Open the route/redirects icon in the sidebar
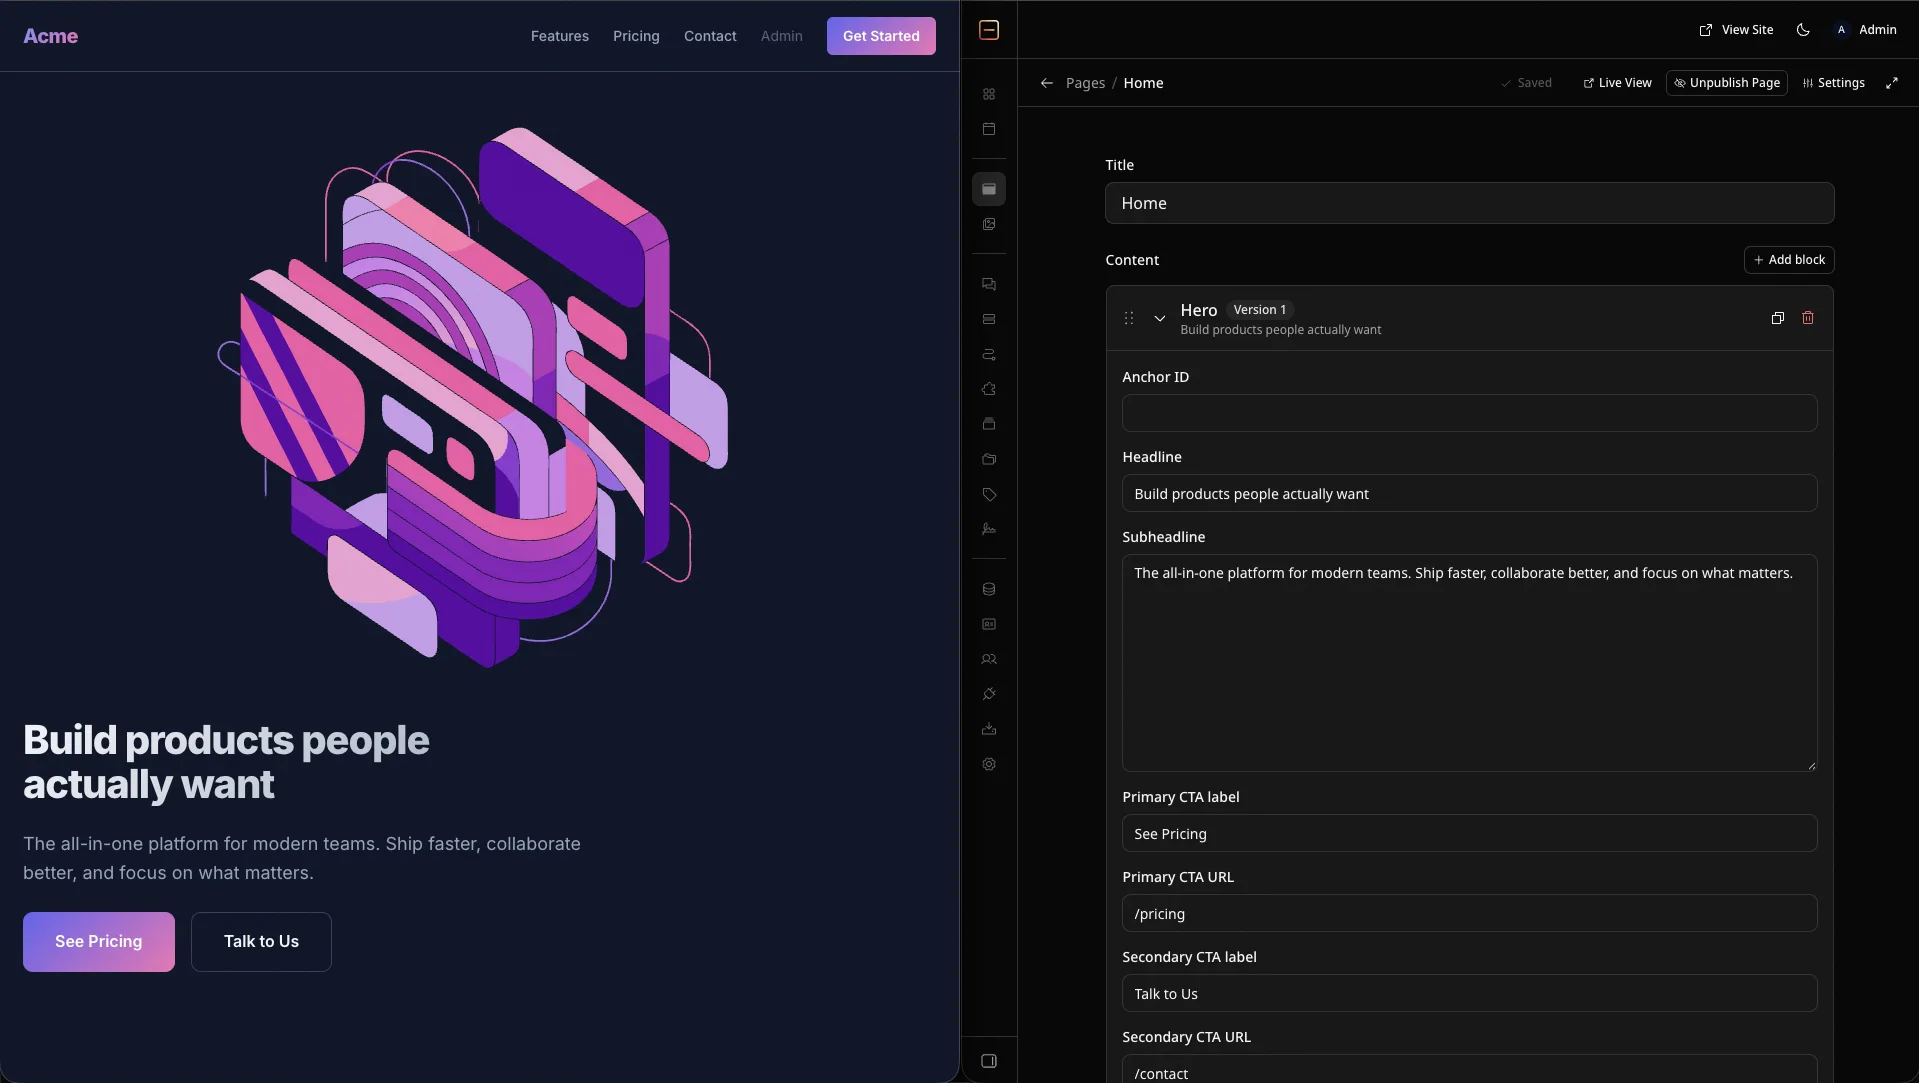 [x=989, y=354]
